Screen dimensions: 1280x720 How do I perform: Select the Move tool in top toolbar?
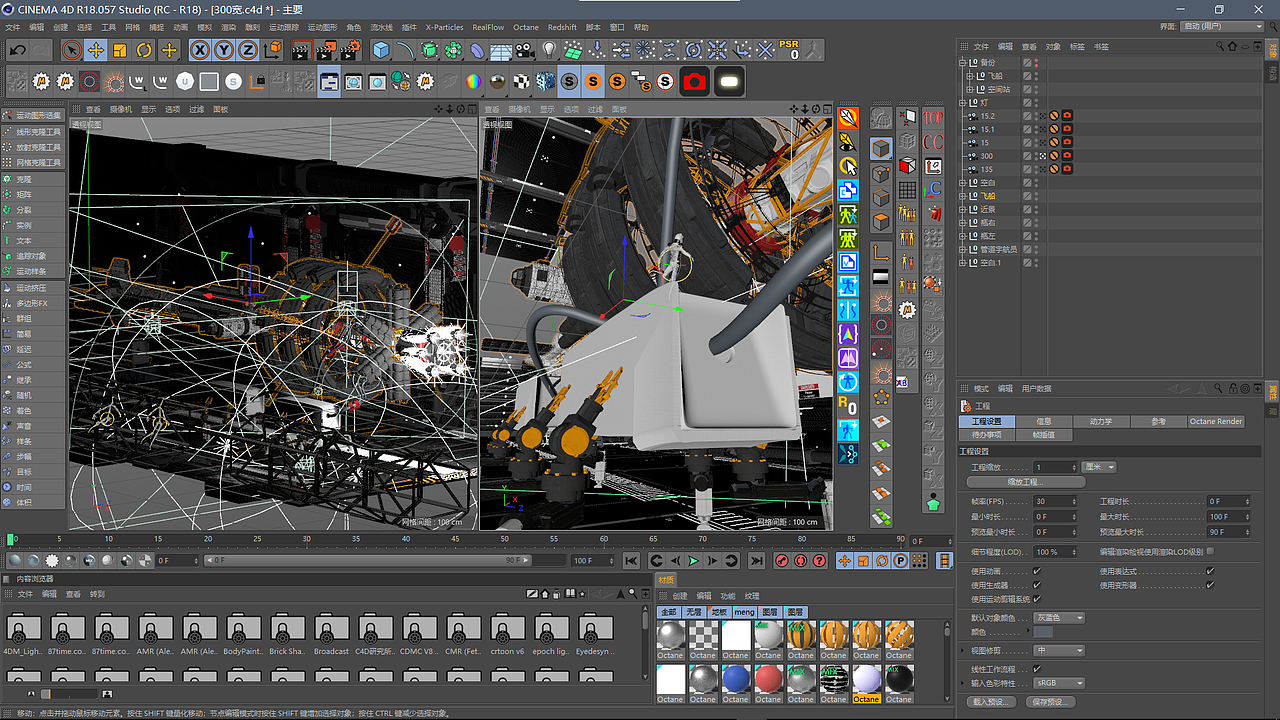coord(96,50)
